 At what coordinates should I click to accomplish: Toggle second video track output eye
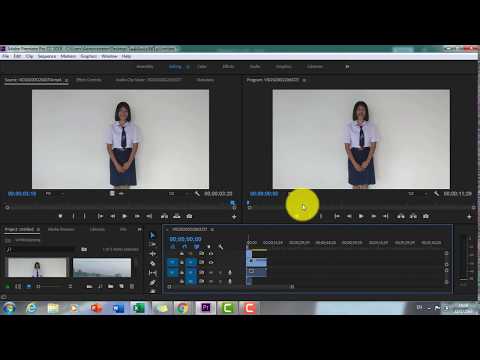(211, 263)
